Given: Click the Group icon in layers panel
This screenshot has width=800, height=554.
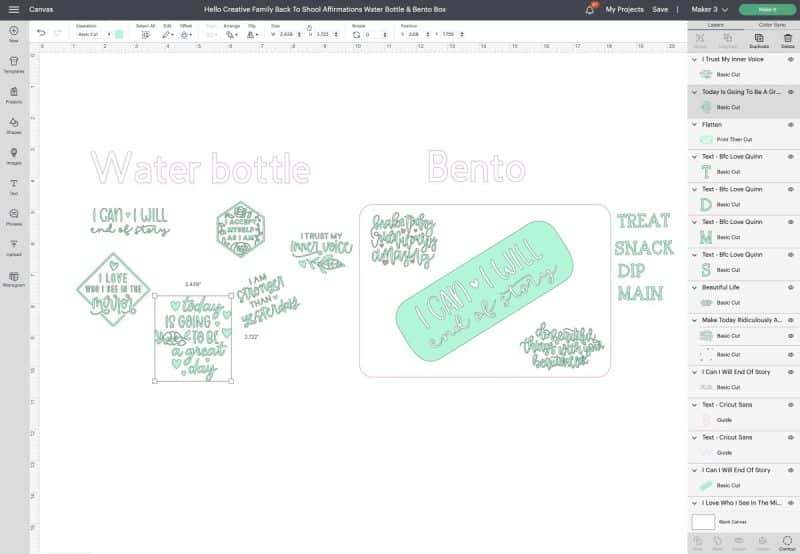Looking at the screenshot, I should (700, 40).
